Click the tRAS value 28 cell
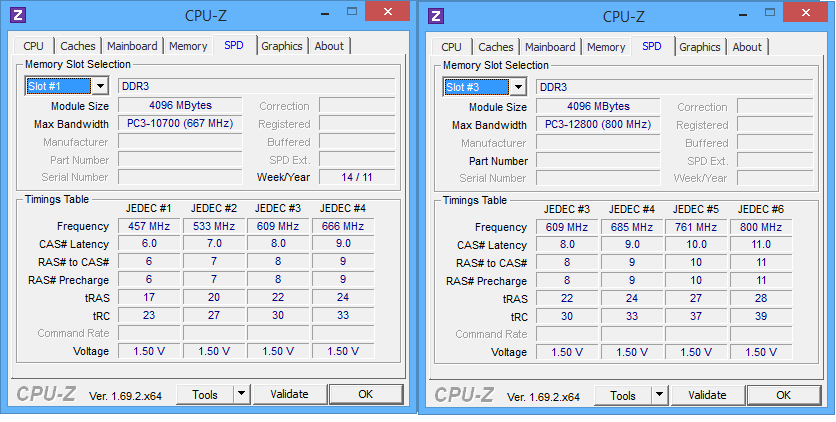The image size is (836, 422). (x=761, y=298)
